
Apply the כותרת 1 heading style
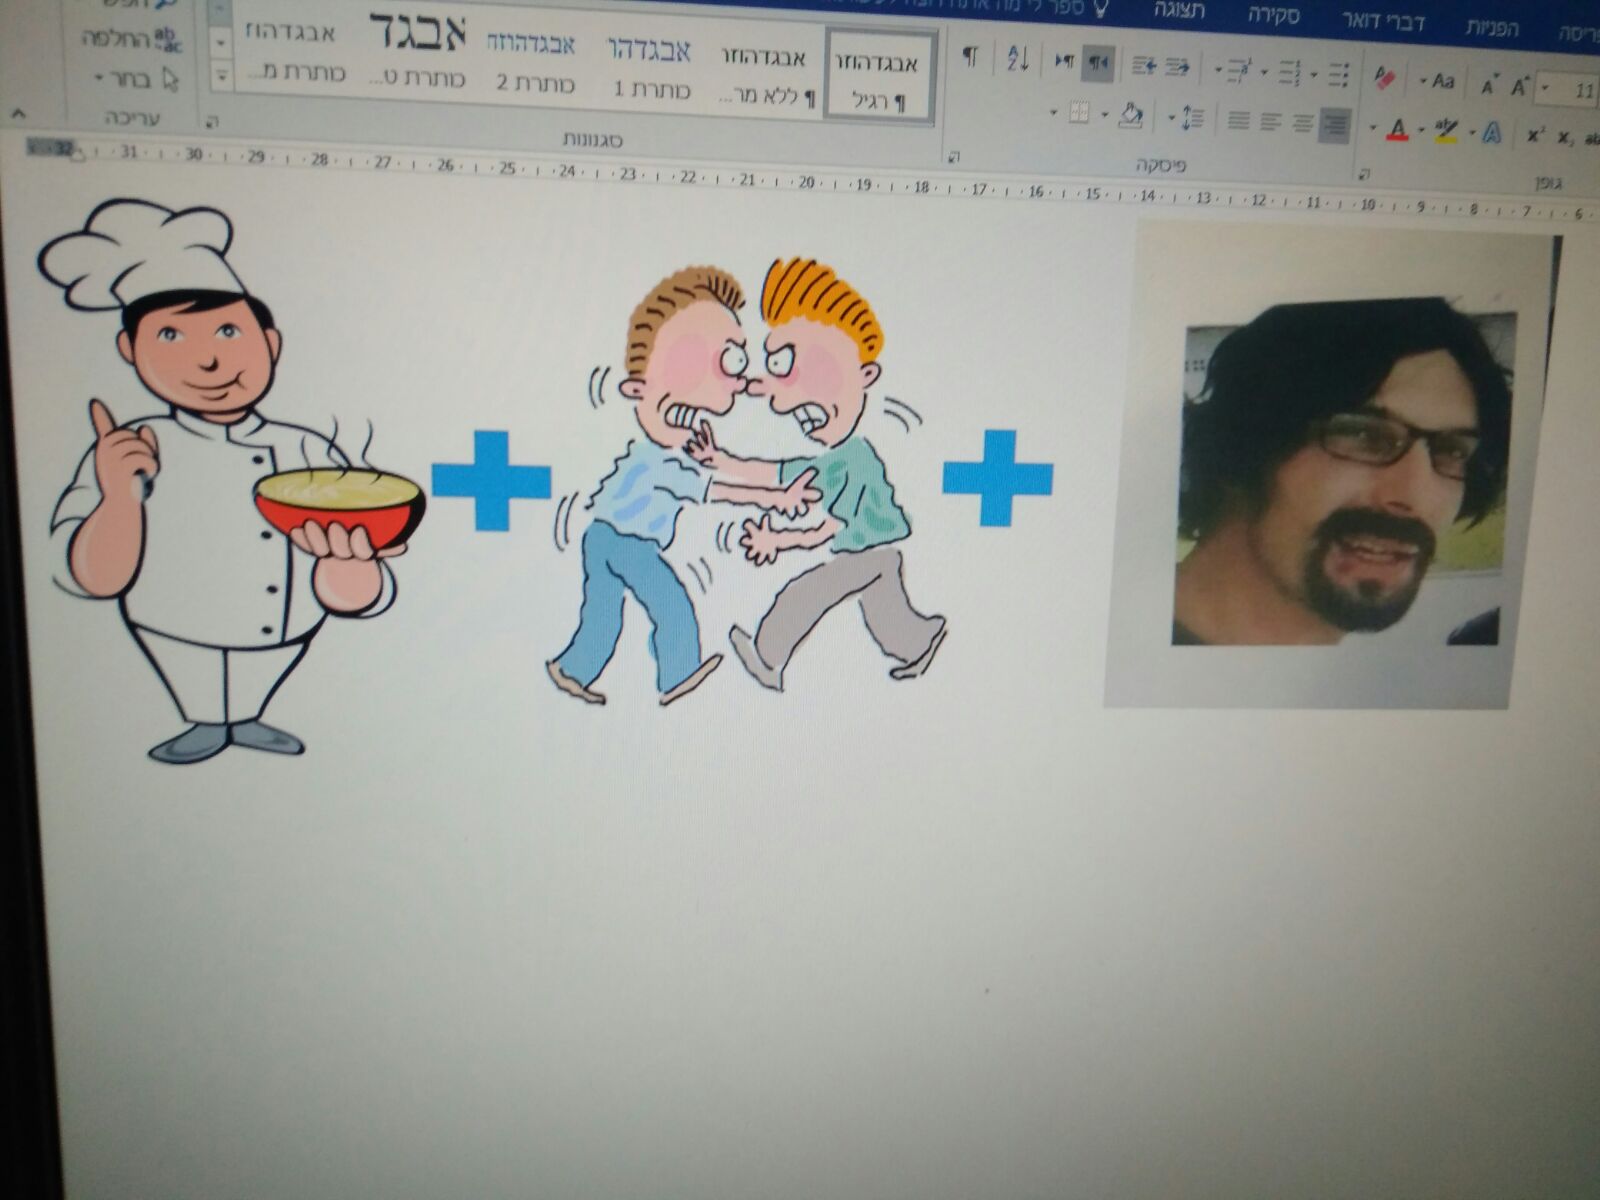click(650, 68)
